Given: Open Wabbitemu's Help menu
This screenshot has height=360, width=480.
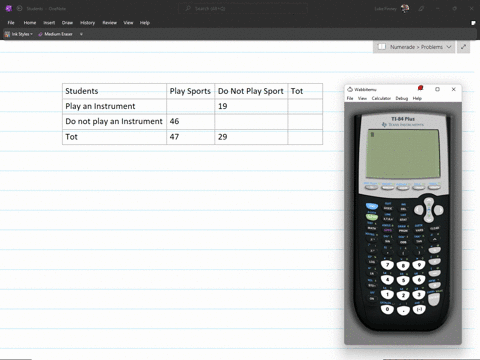Looking at the screenshot, I should tap(417, 98).
